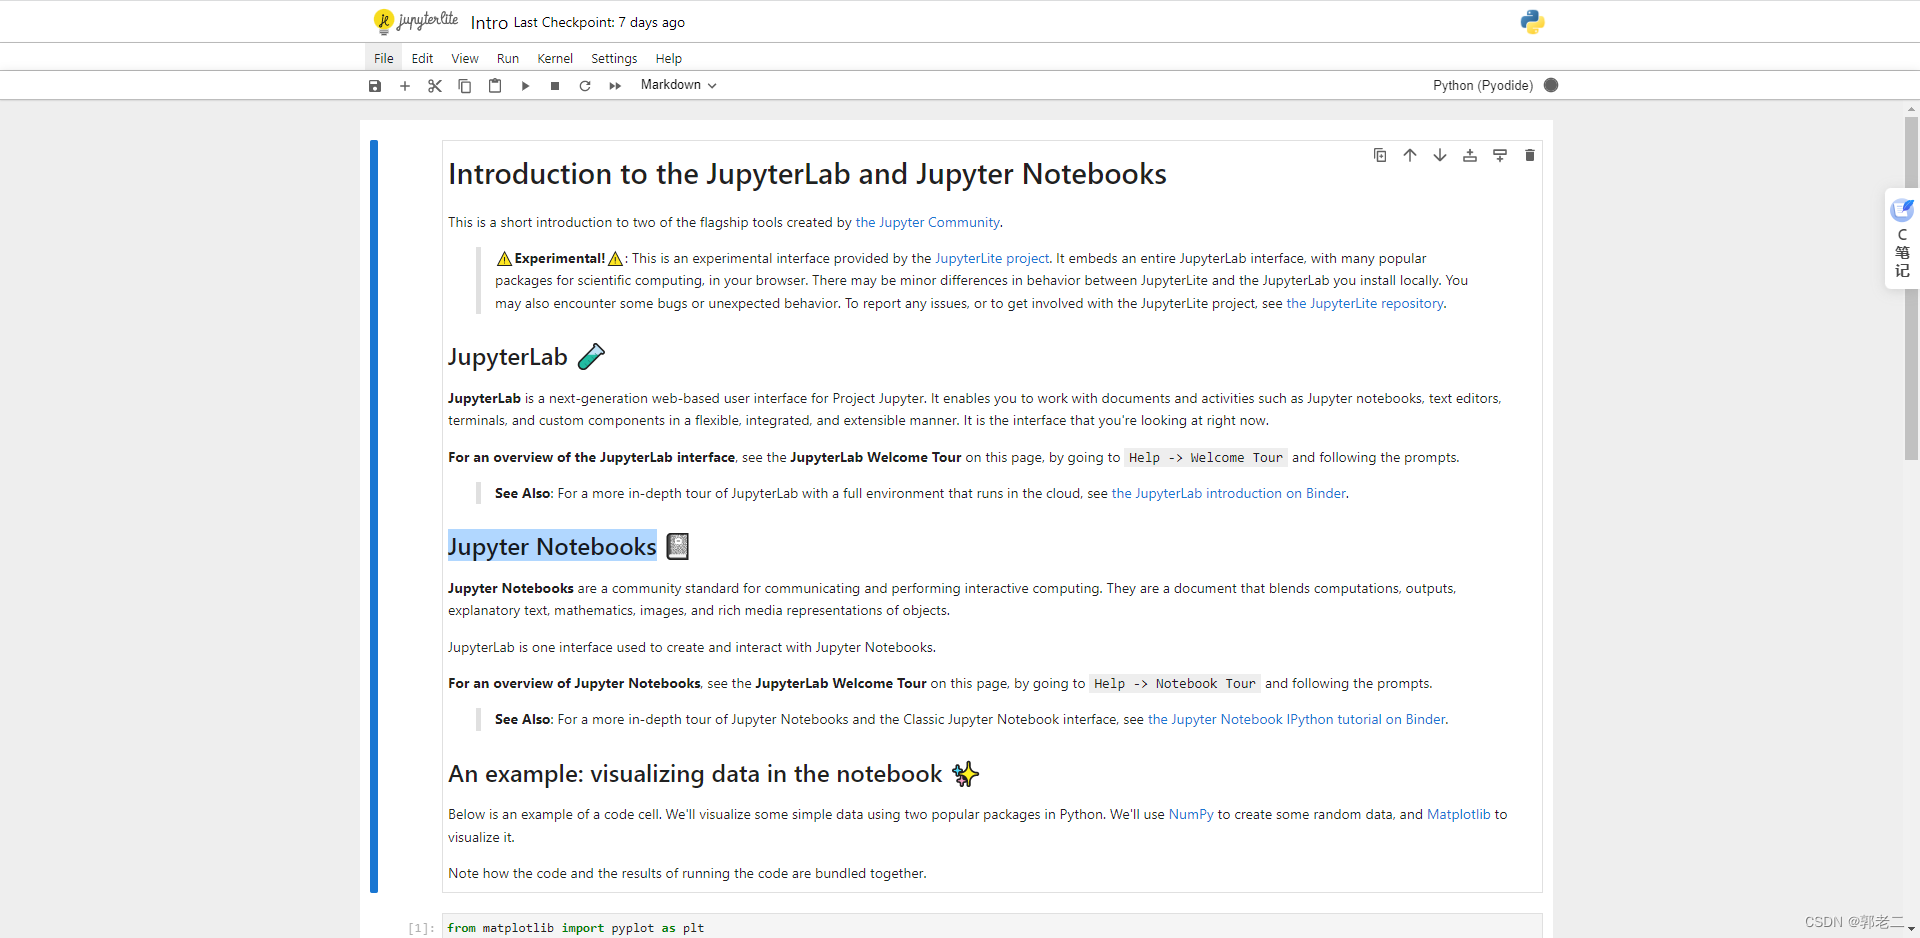Restart the kernel

click(585, 86)
